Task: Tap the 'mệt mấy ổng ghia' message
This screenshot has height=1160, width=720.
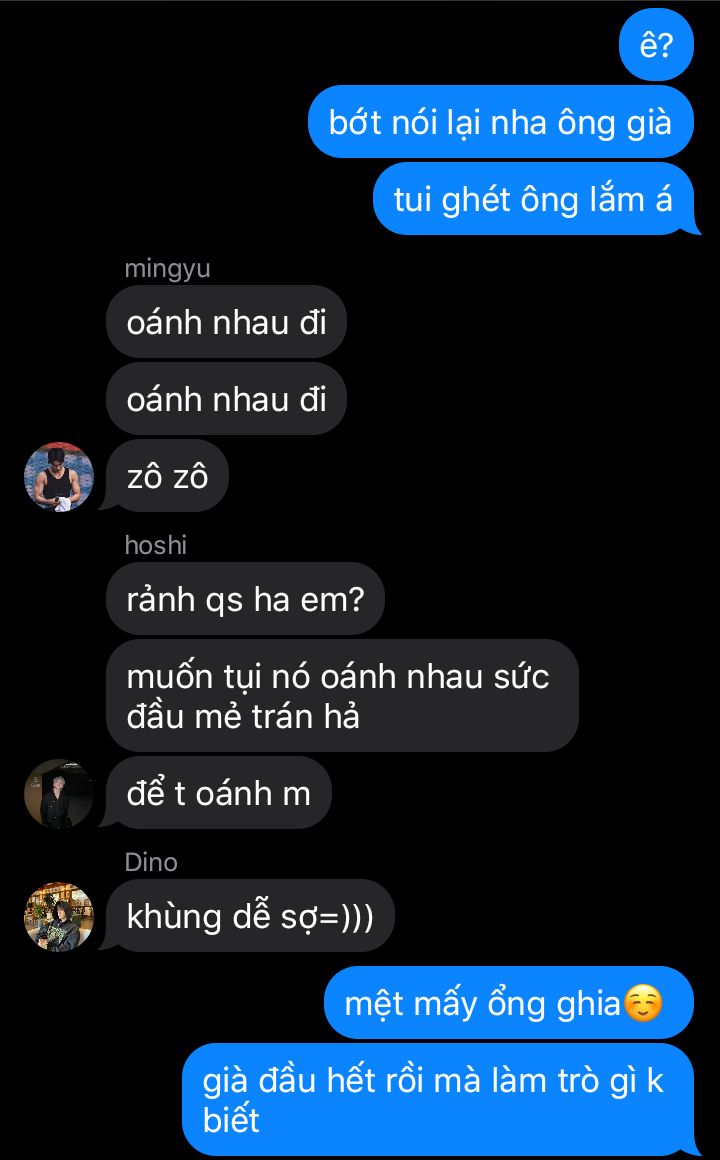Action: (509, 1003)
